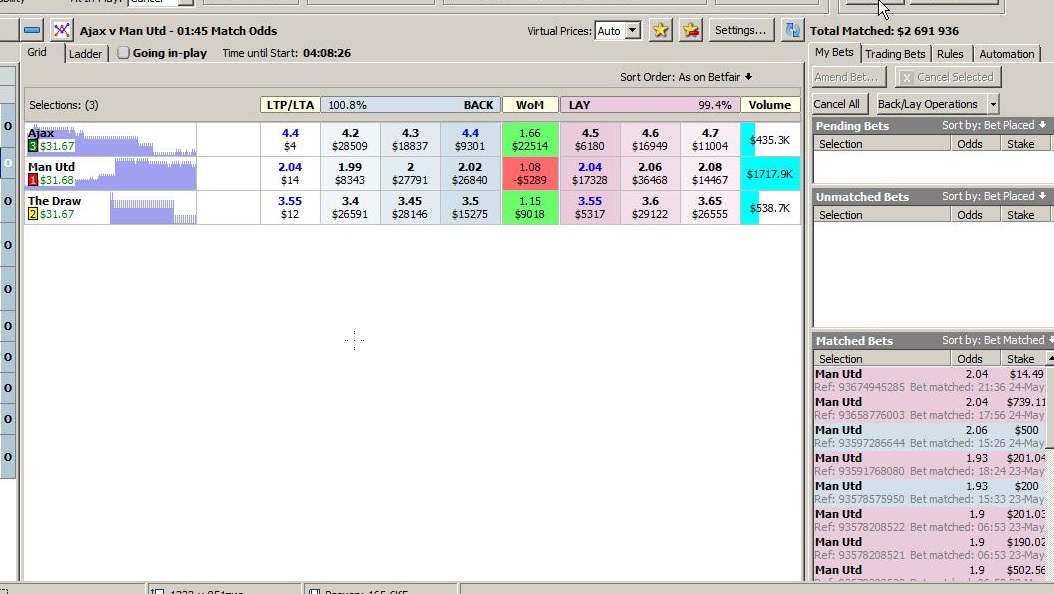Click the BACK 100.8% header
Screen dimensions: 1054x594
pyautogui.click(x=411, y=105)
